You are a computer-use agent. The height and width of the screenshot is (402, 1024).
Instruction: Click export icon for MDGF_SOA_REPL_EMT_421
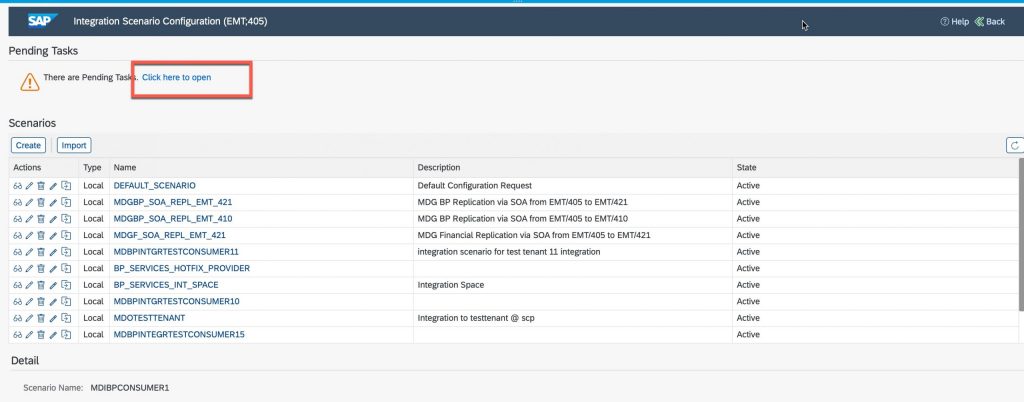(66, 236)
